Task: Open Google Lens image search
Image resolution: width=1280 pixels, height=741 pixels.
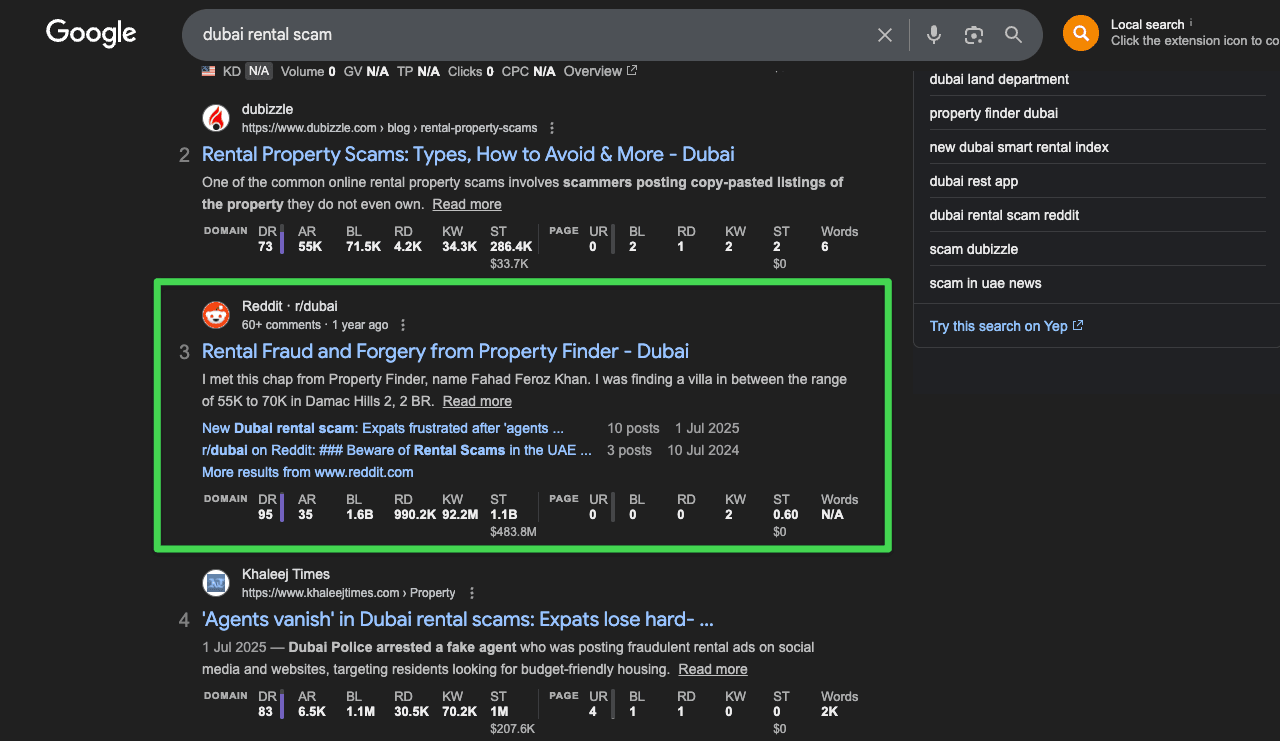Action: (x=974, y=35)
